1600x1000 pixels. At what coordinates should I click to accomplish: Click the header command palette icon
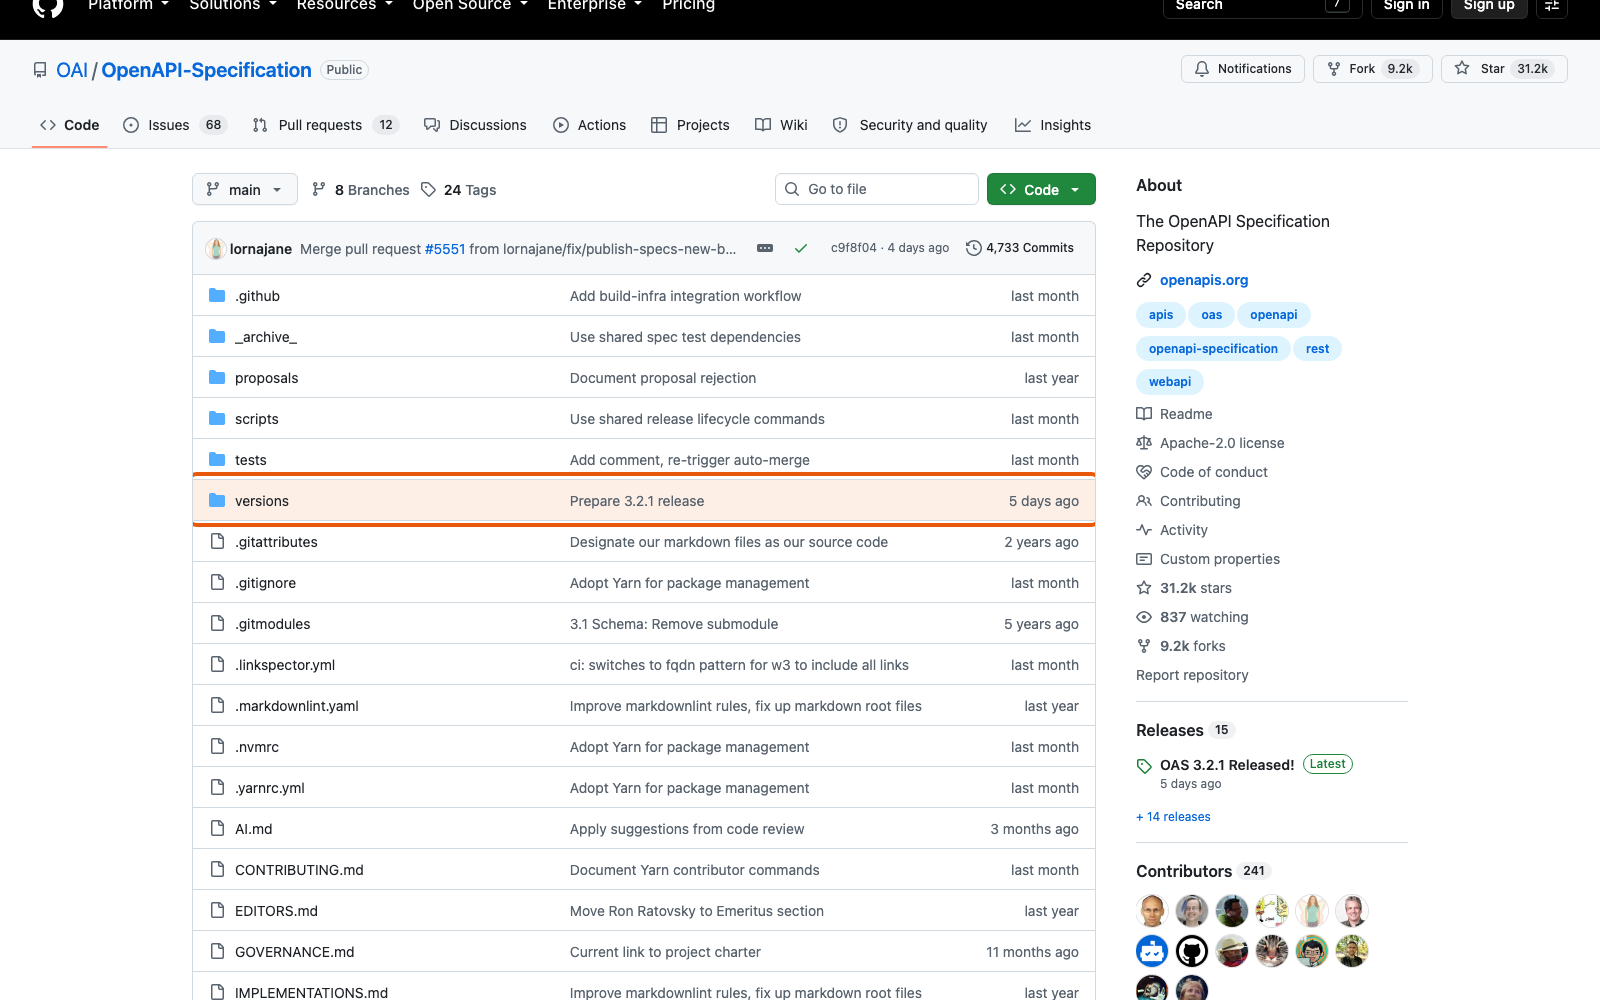coord(1552,6)
